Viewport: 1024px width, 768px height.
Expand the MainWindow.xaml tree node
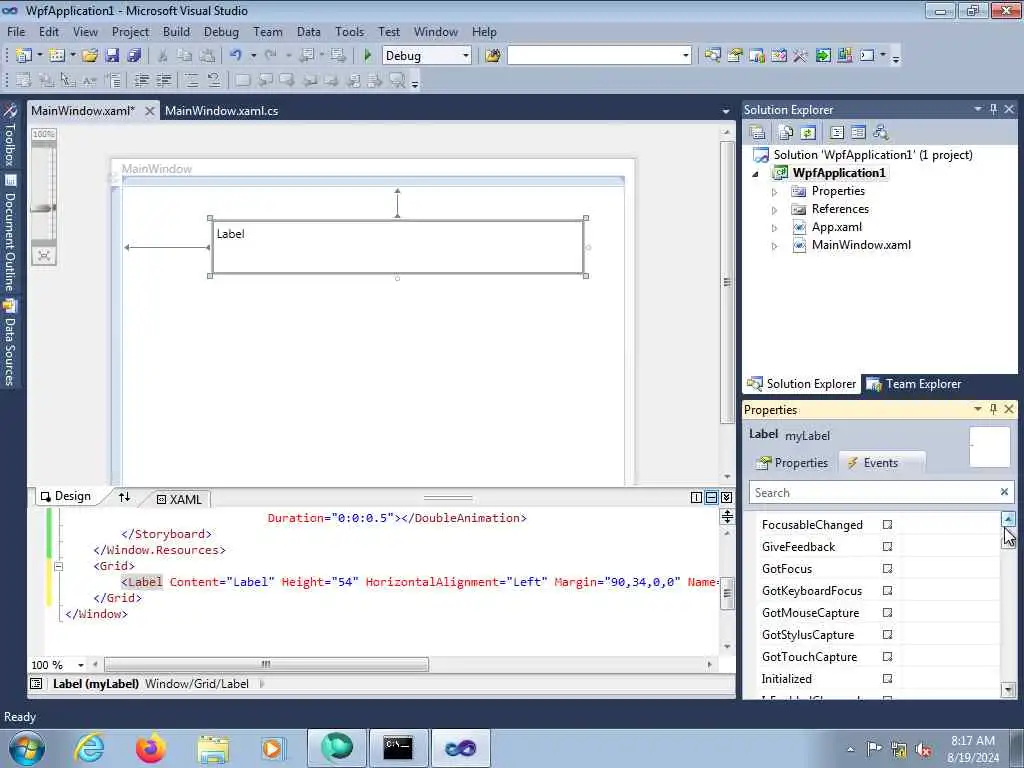click(775, 246)
